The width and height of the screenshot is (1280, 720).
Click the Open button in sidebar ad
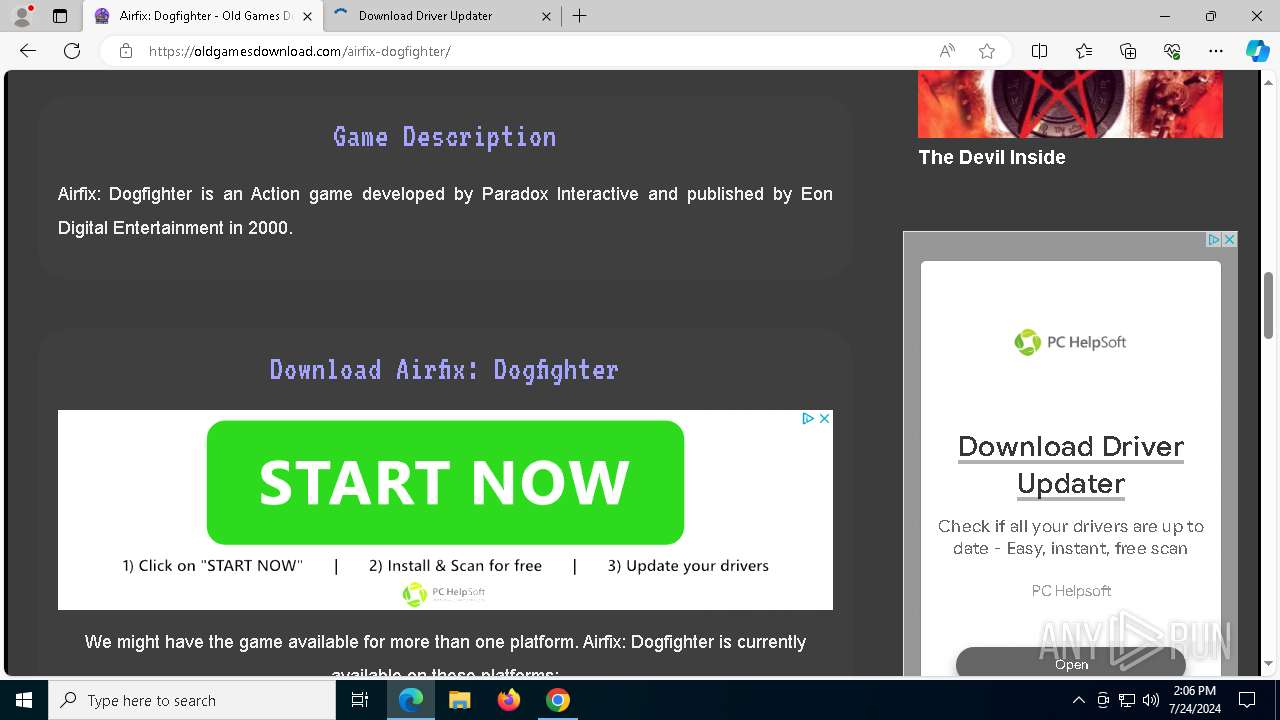(x=1071, y=663)
